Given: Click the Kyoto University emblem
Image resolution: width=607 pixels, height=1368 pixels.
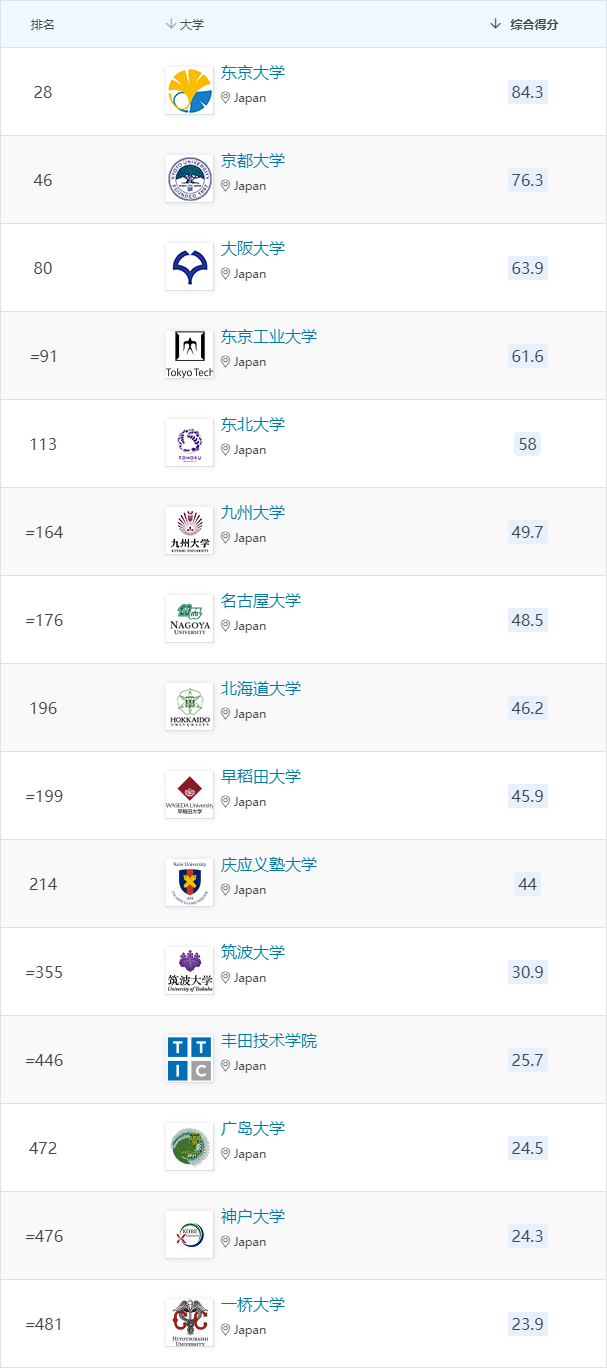Looking at the screenshot, I should point(189,179).
